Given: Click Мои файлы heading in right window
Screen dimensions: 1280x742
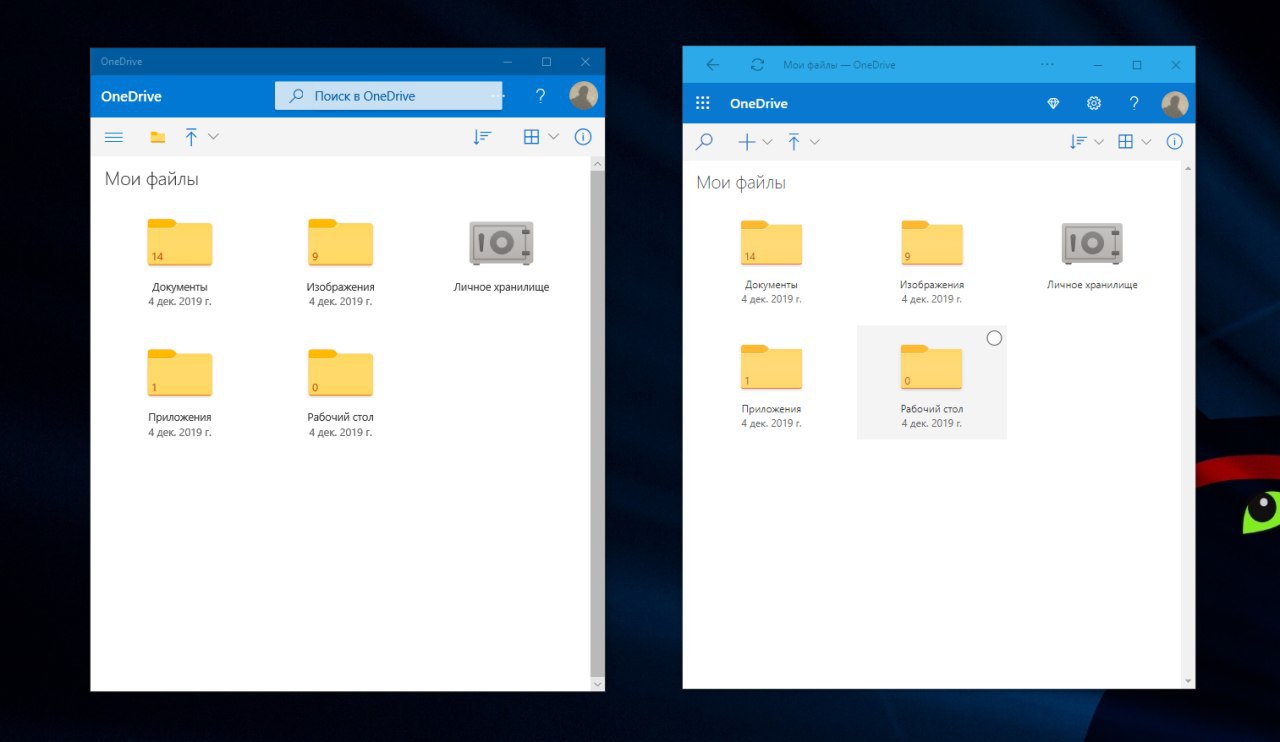Looking at the screenshot, I should [741, 183].
